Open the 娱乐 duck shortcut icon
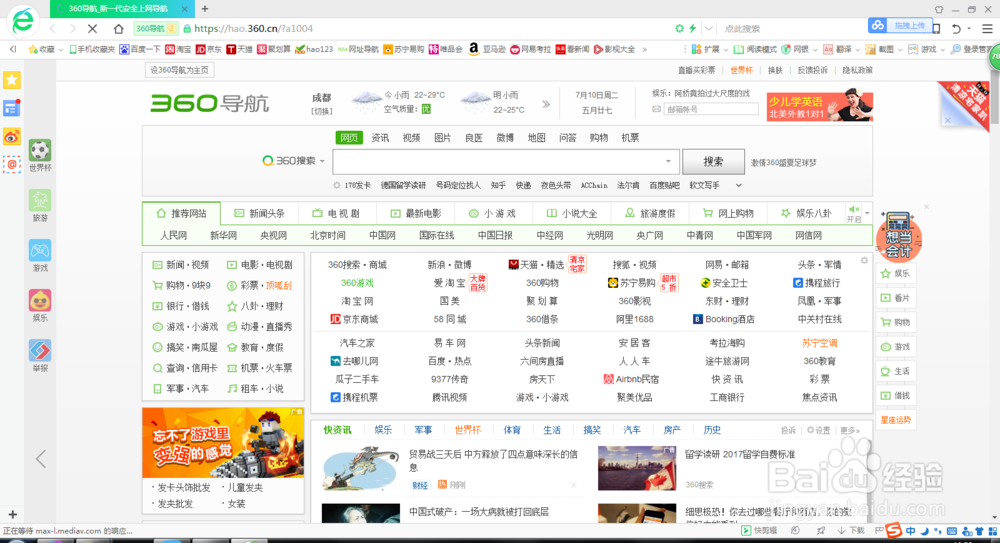This screenshot has width=1000, height=543. click(x=40, y=300)
